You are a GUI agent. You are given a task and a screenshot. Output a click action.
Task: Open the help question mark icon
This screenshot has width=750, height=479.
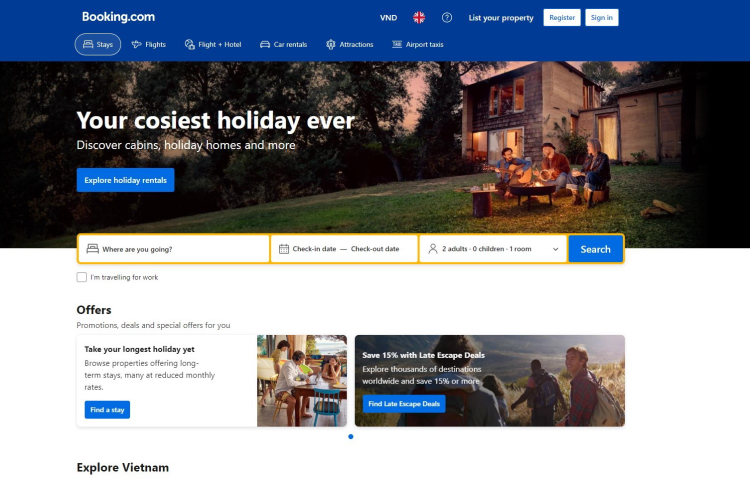447,18
